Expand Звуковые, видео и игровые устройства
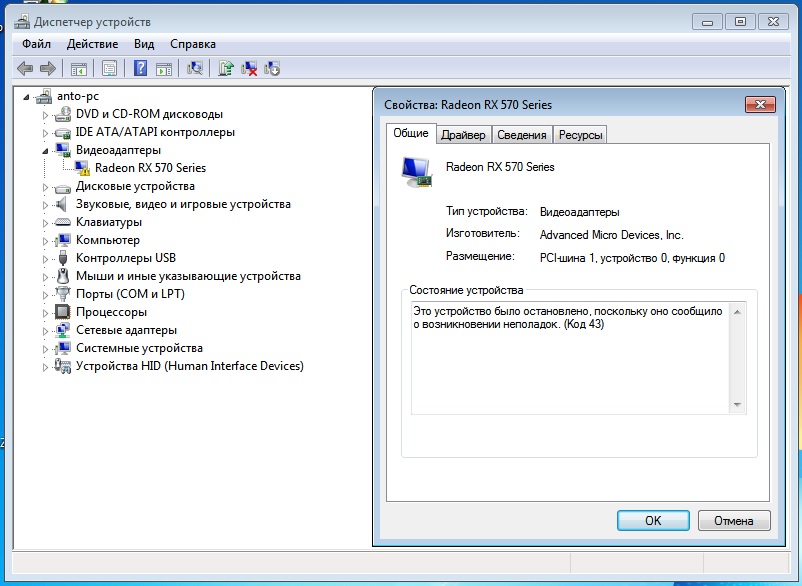 45,205
